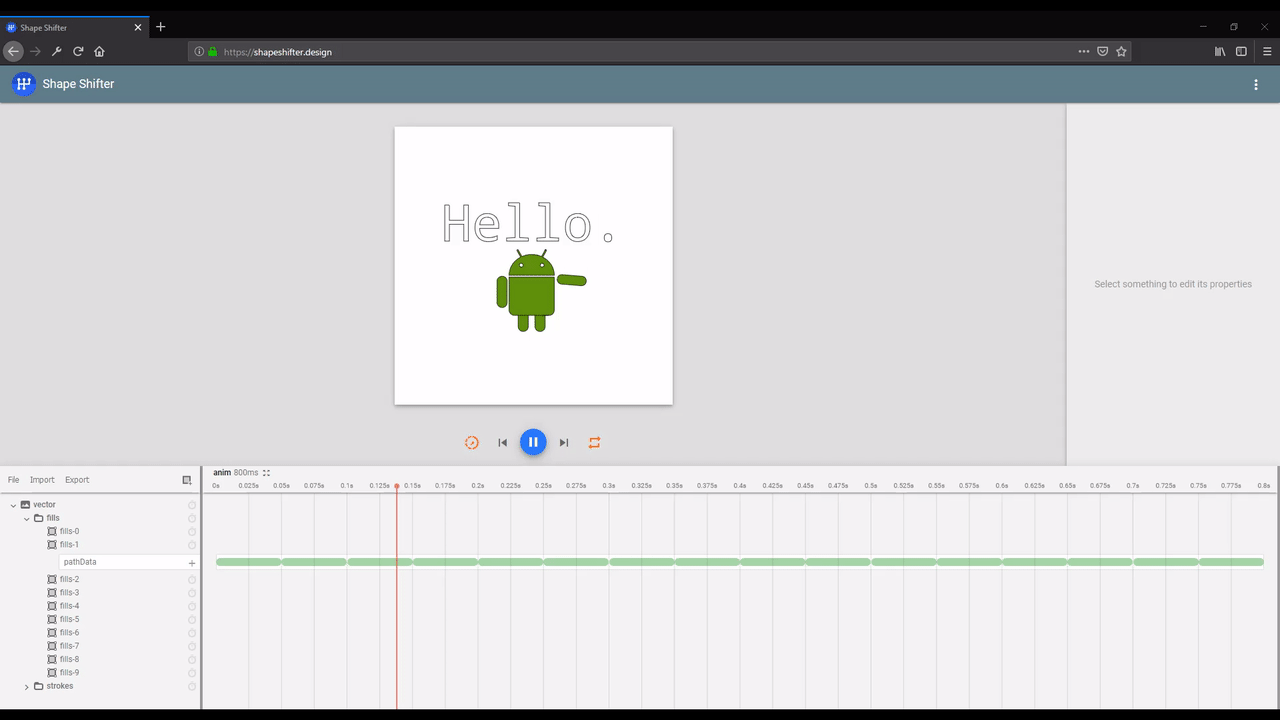Screen dimensions: 1280x720
Task: Select the fills-4 path layer
Action: click(69, 606)
